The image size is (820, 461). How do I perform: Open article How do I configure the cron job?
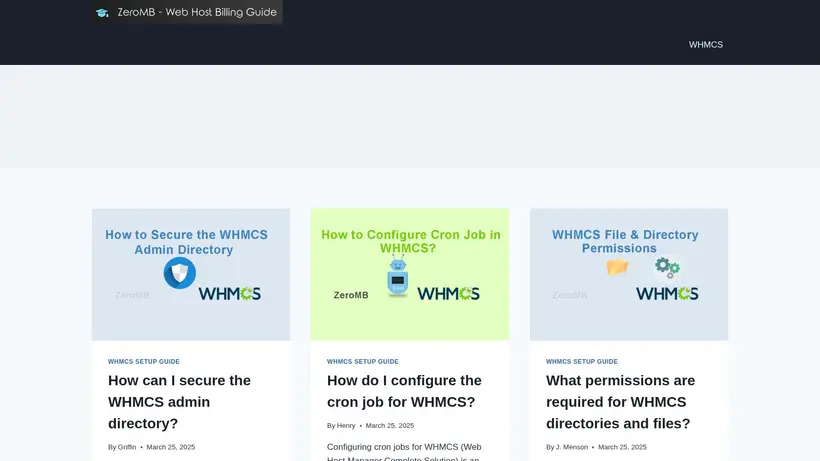coord(404,391)
